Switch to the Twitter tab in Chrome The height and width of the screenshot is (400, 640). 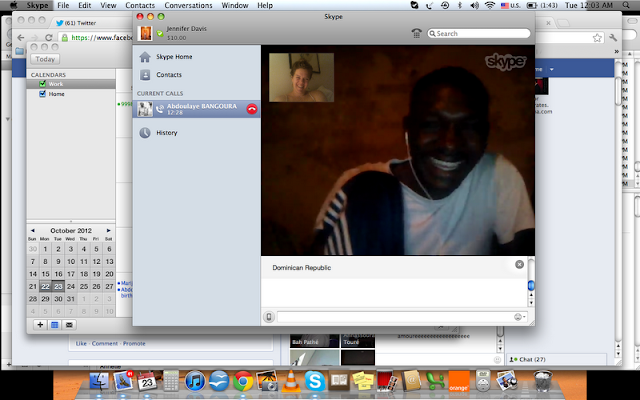80,23
